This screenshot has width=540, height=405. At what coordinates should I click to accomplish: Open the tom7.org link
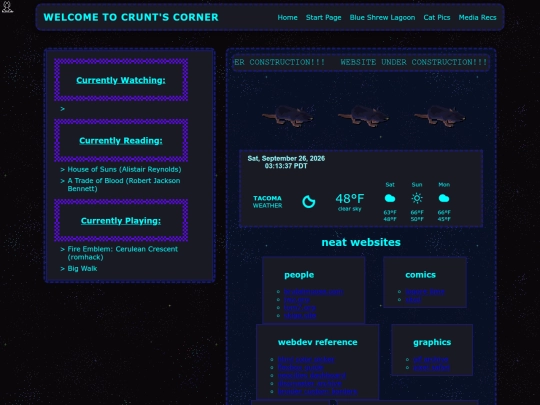tap(300, 308)
